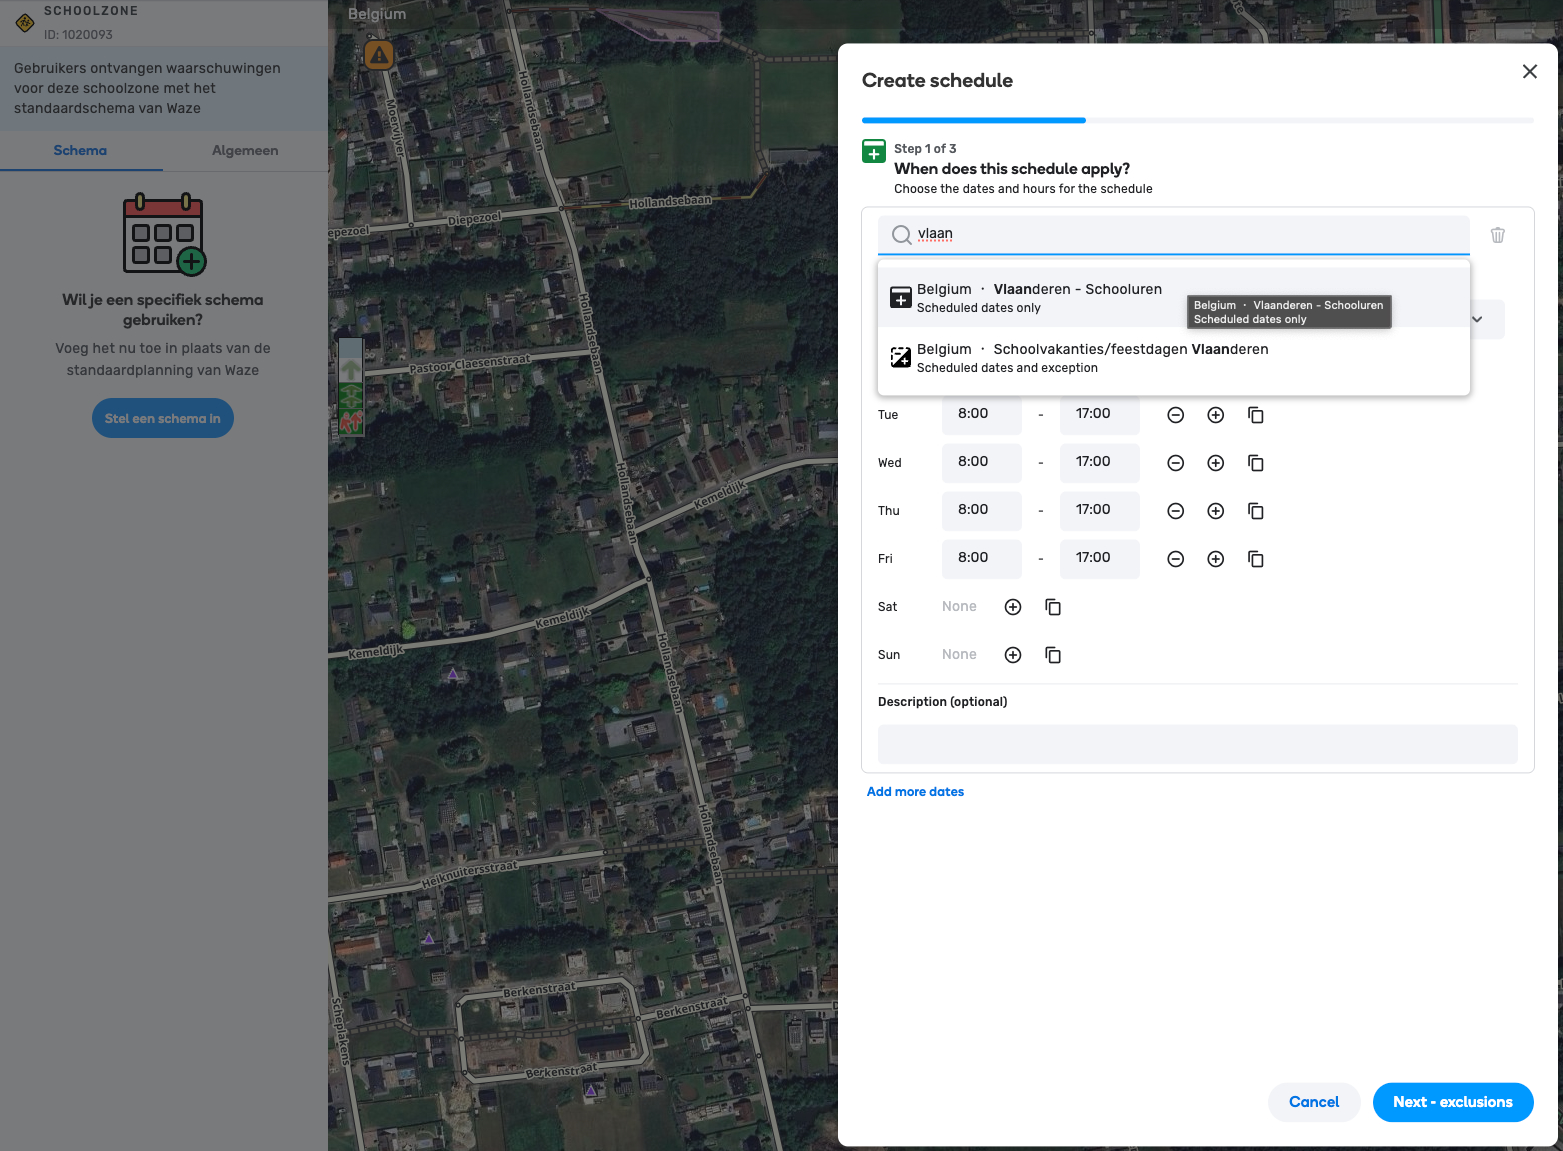The width and height of the screenshot is (1563, 1151).
Task: Delete schedule entry with trash icon
Action: coord(1498,235)
